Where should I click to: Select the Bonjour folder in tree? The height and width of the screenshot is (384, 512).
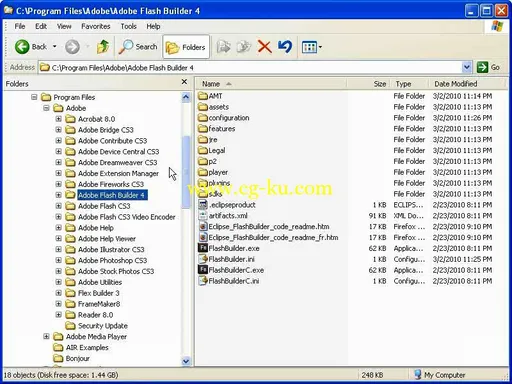[x=78, y=358]
